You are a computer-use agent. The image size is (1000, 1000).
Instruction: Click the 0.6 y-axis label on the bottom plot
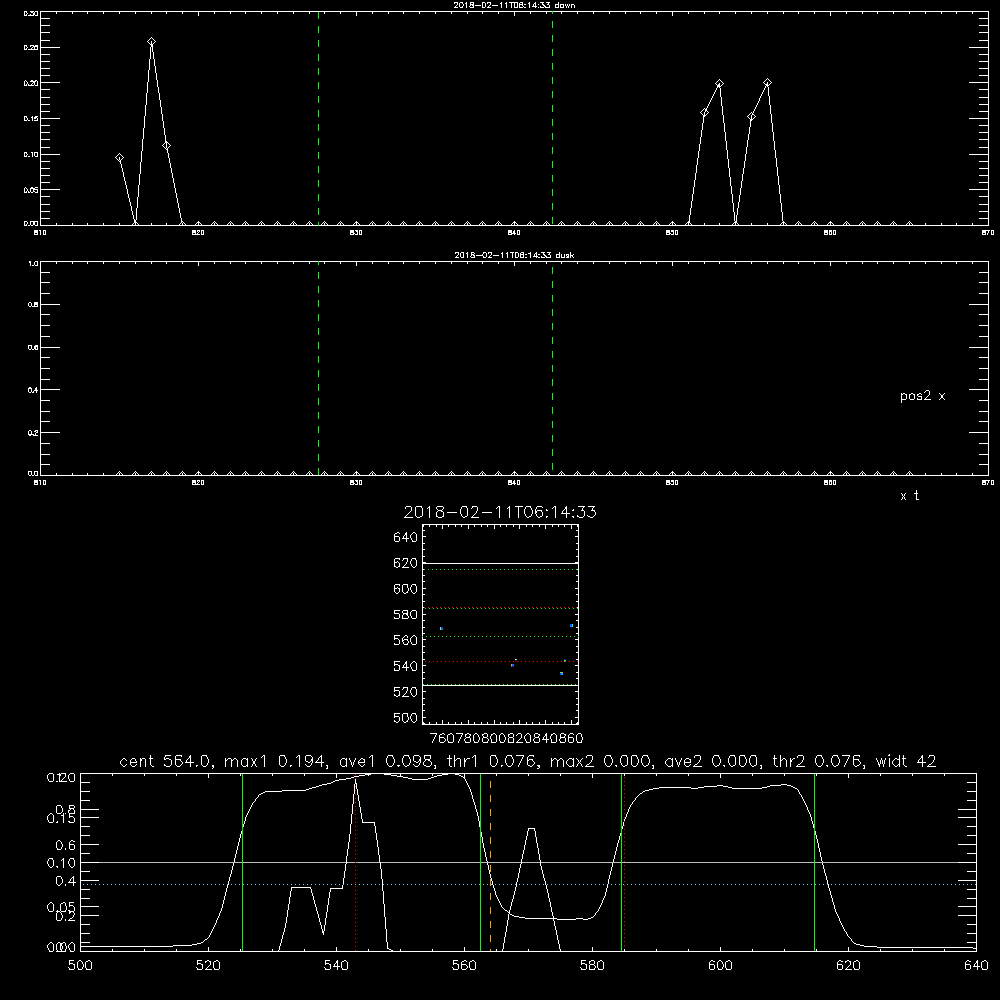pos(66,845)
